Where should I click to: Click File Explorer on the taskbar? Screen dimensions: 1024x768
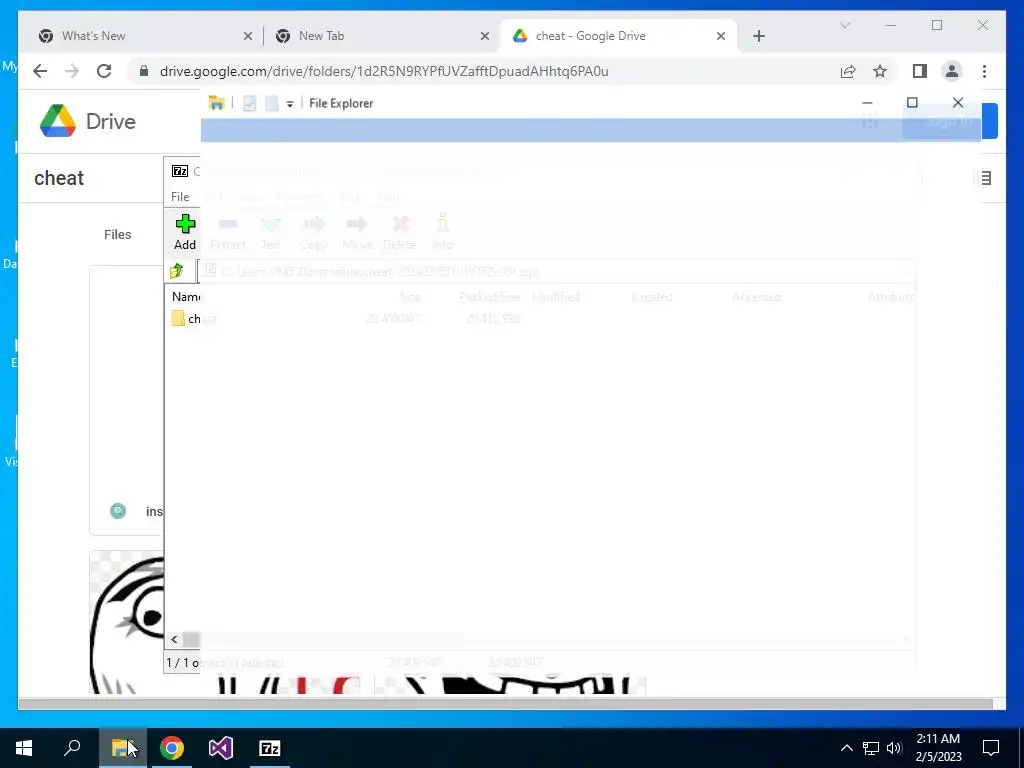(x=122, y=748)
